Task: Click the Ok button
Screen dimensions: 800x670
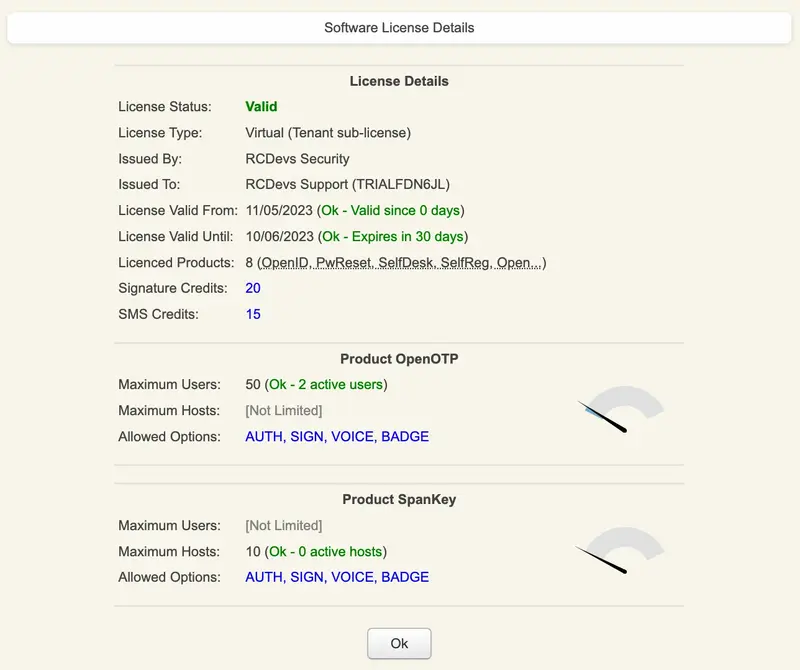Action: pyautogui.click(x=399, y=643)
